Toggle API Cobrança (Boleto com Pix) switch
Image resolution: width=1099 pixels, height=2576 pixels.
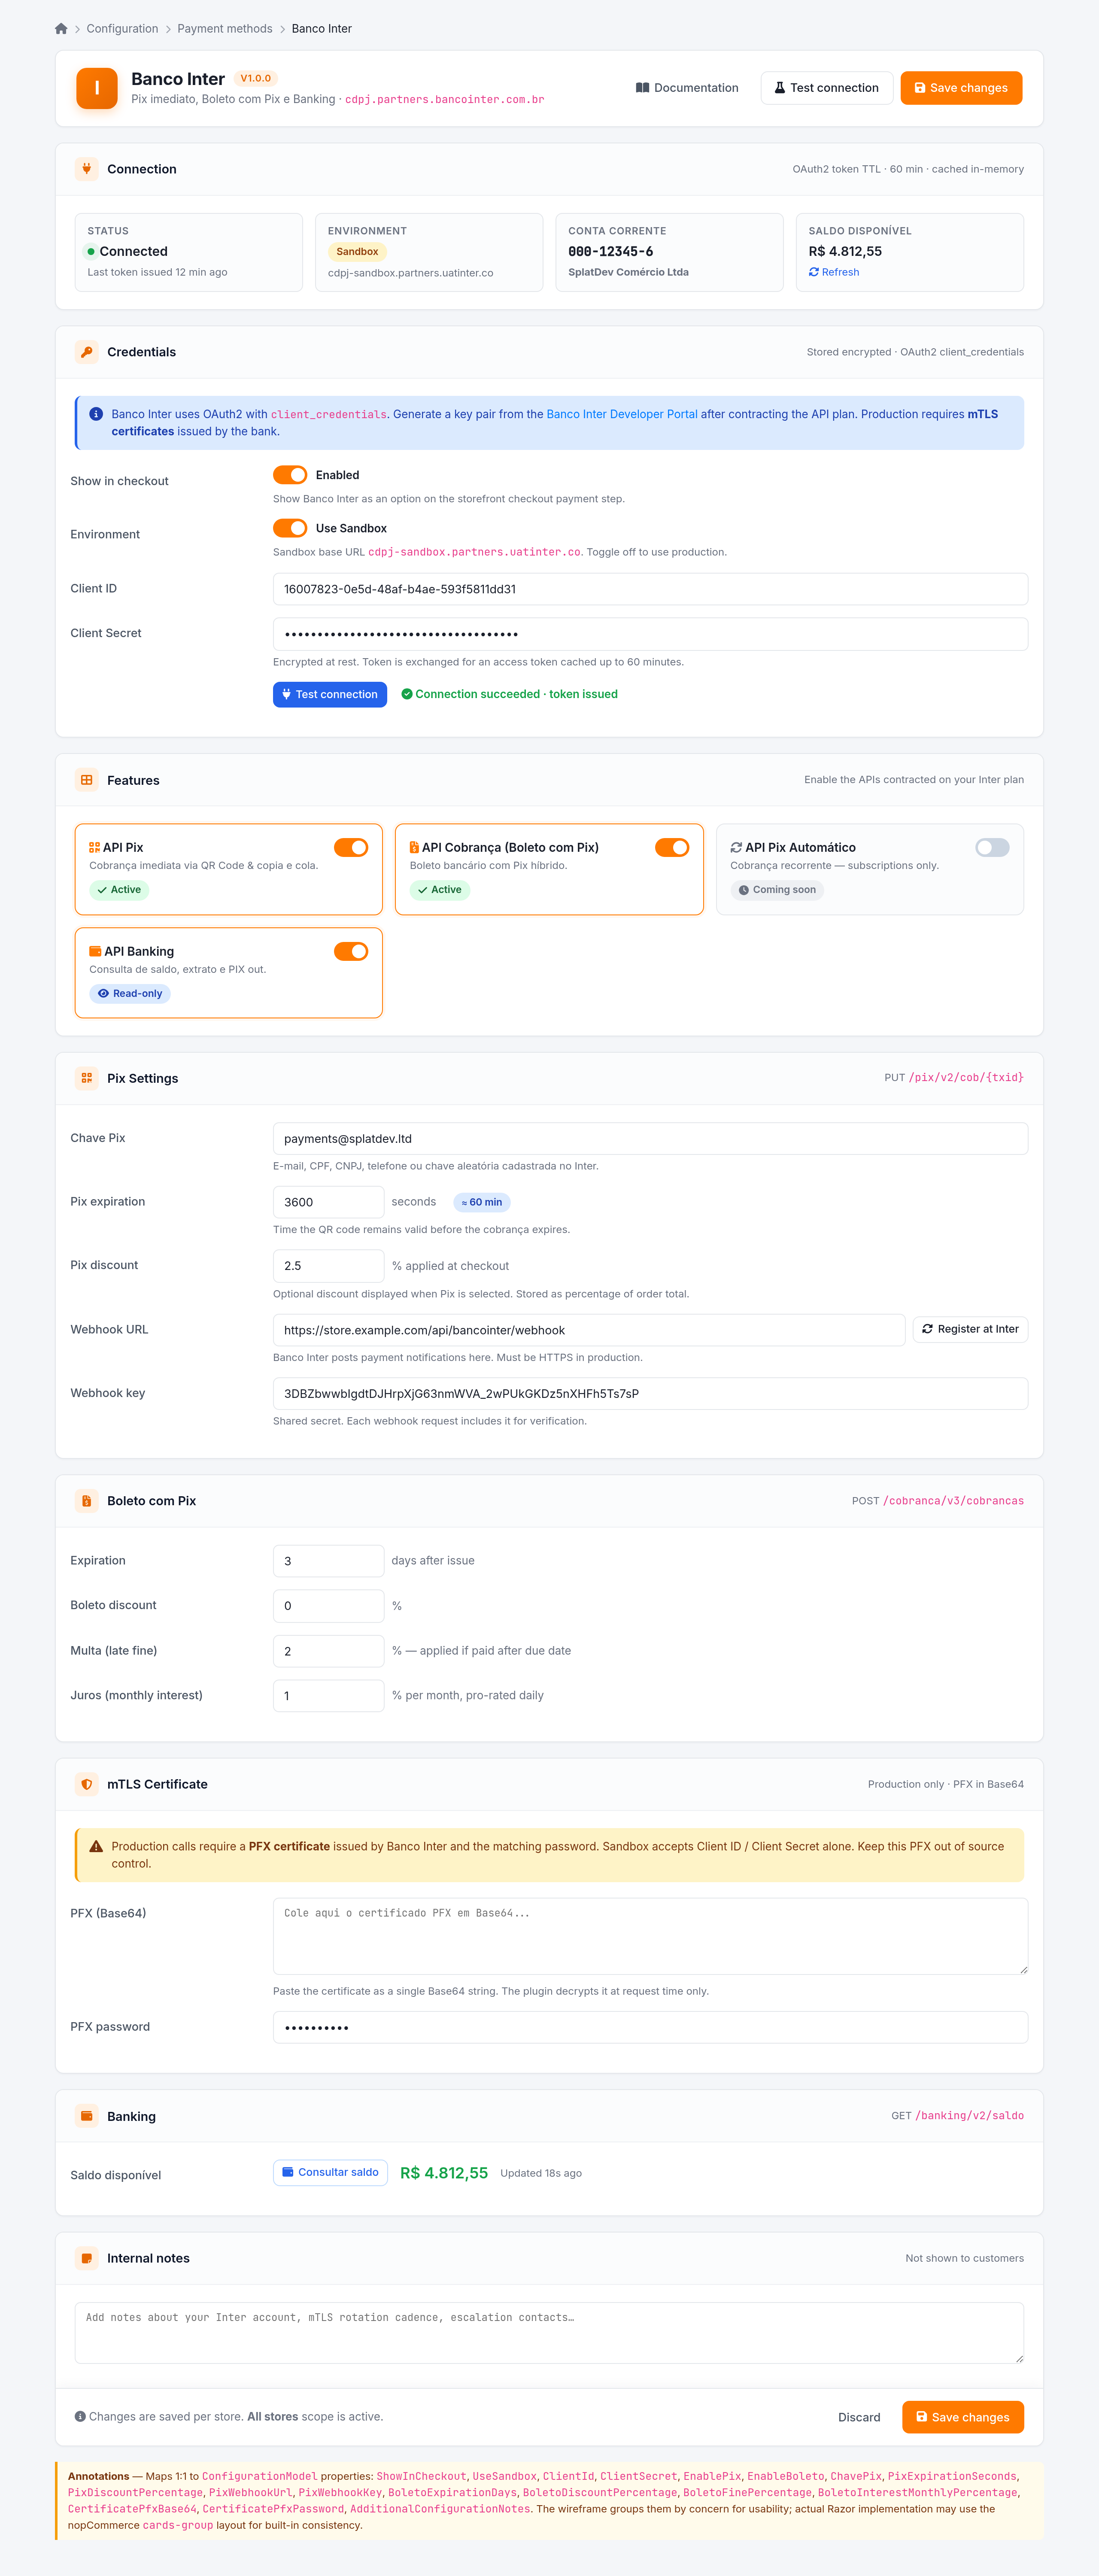[x=672, y=848]
